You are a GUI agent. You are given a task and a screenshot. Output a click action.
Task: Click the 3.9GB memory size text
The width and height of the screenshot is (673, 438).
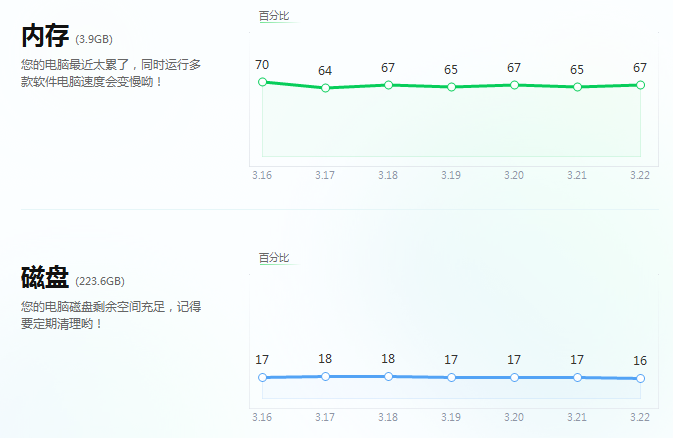pos(94,40)
